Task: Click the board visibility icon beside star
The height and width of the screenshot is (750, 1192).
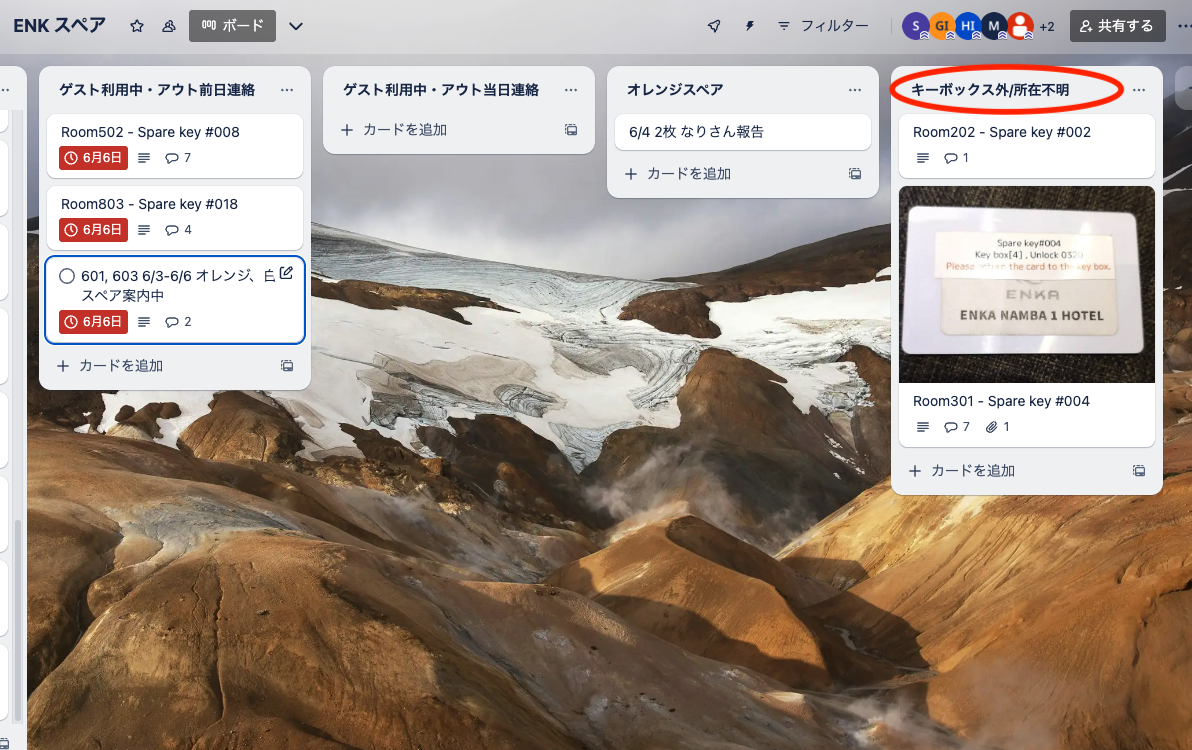Action: coord(168,26)
